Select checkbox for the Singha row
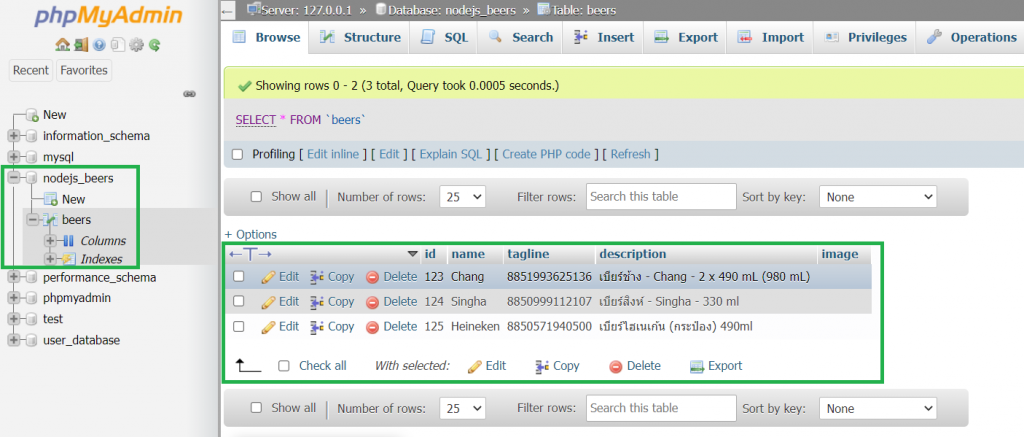 [x=239, y=301]
